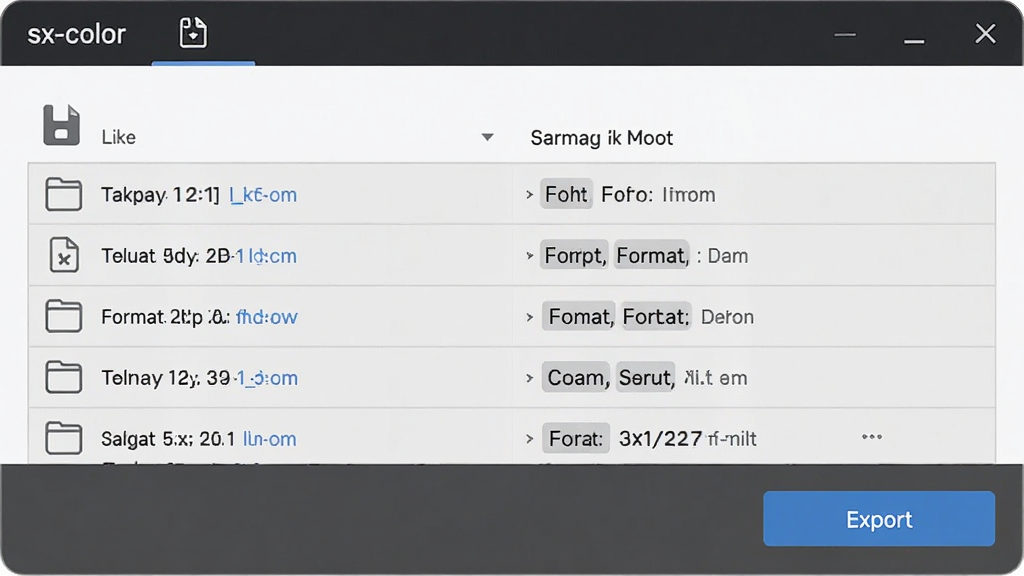Click the Fomat tag
The image size is (1024, 576).
(x=579, y=317)
